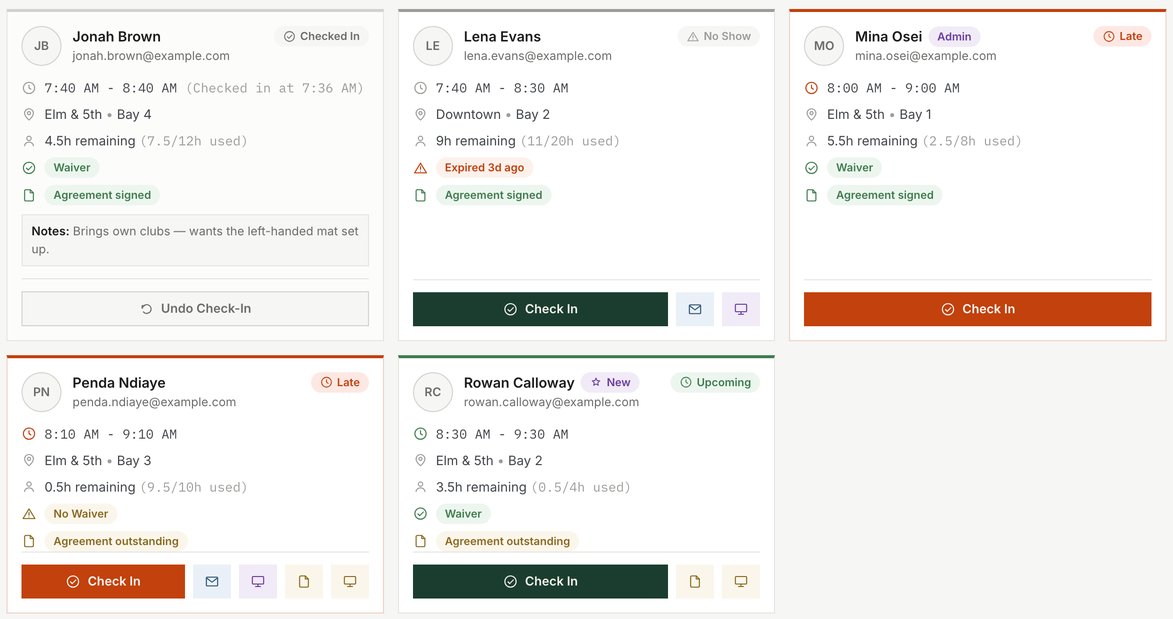Click the text 3.5h remaining (0.5/4h used)
1173x619 pixels.
(x=533, y=487)
